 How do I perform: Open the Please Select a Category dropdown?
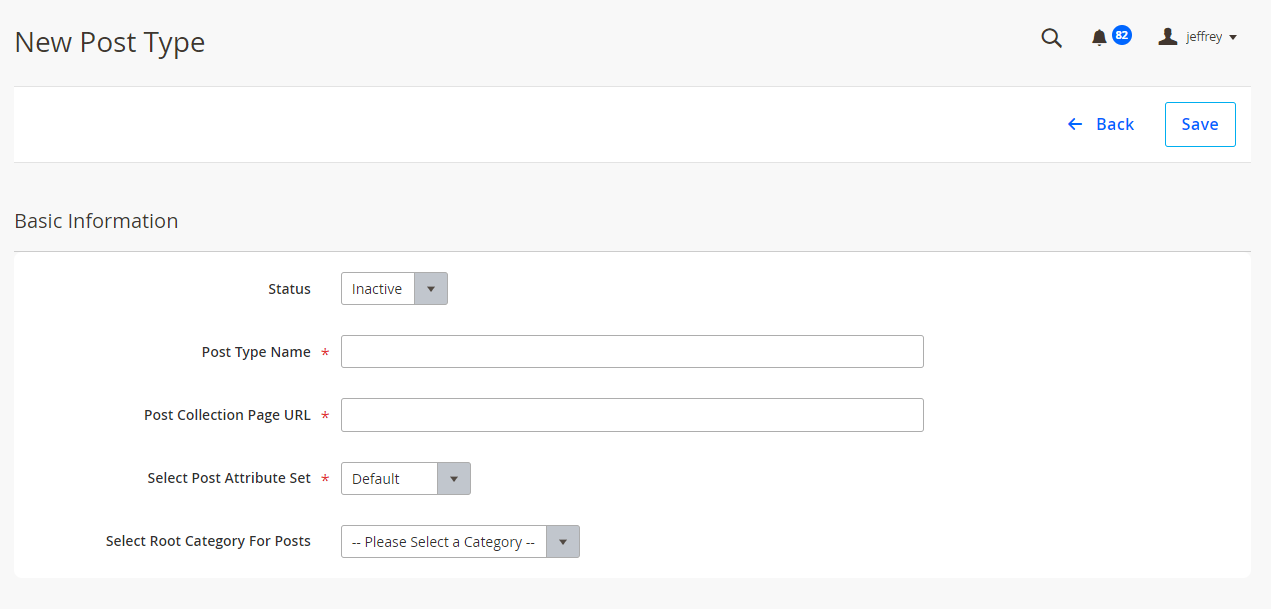(460, 542)
